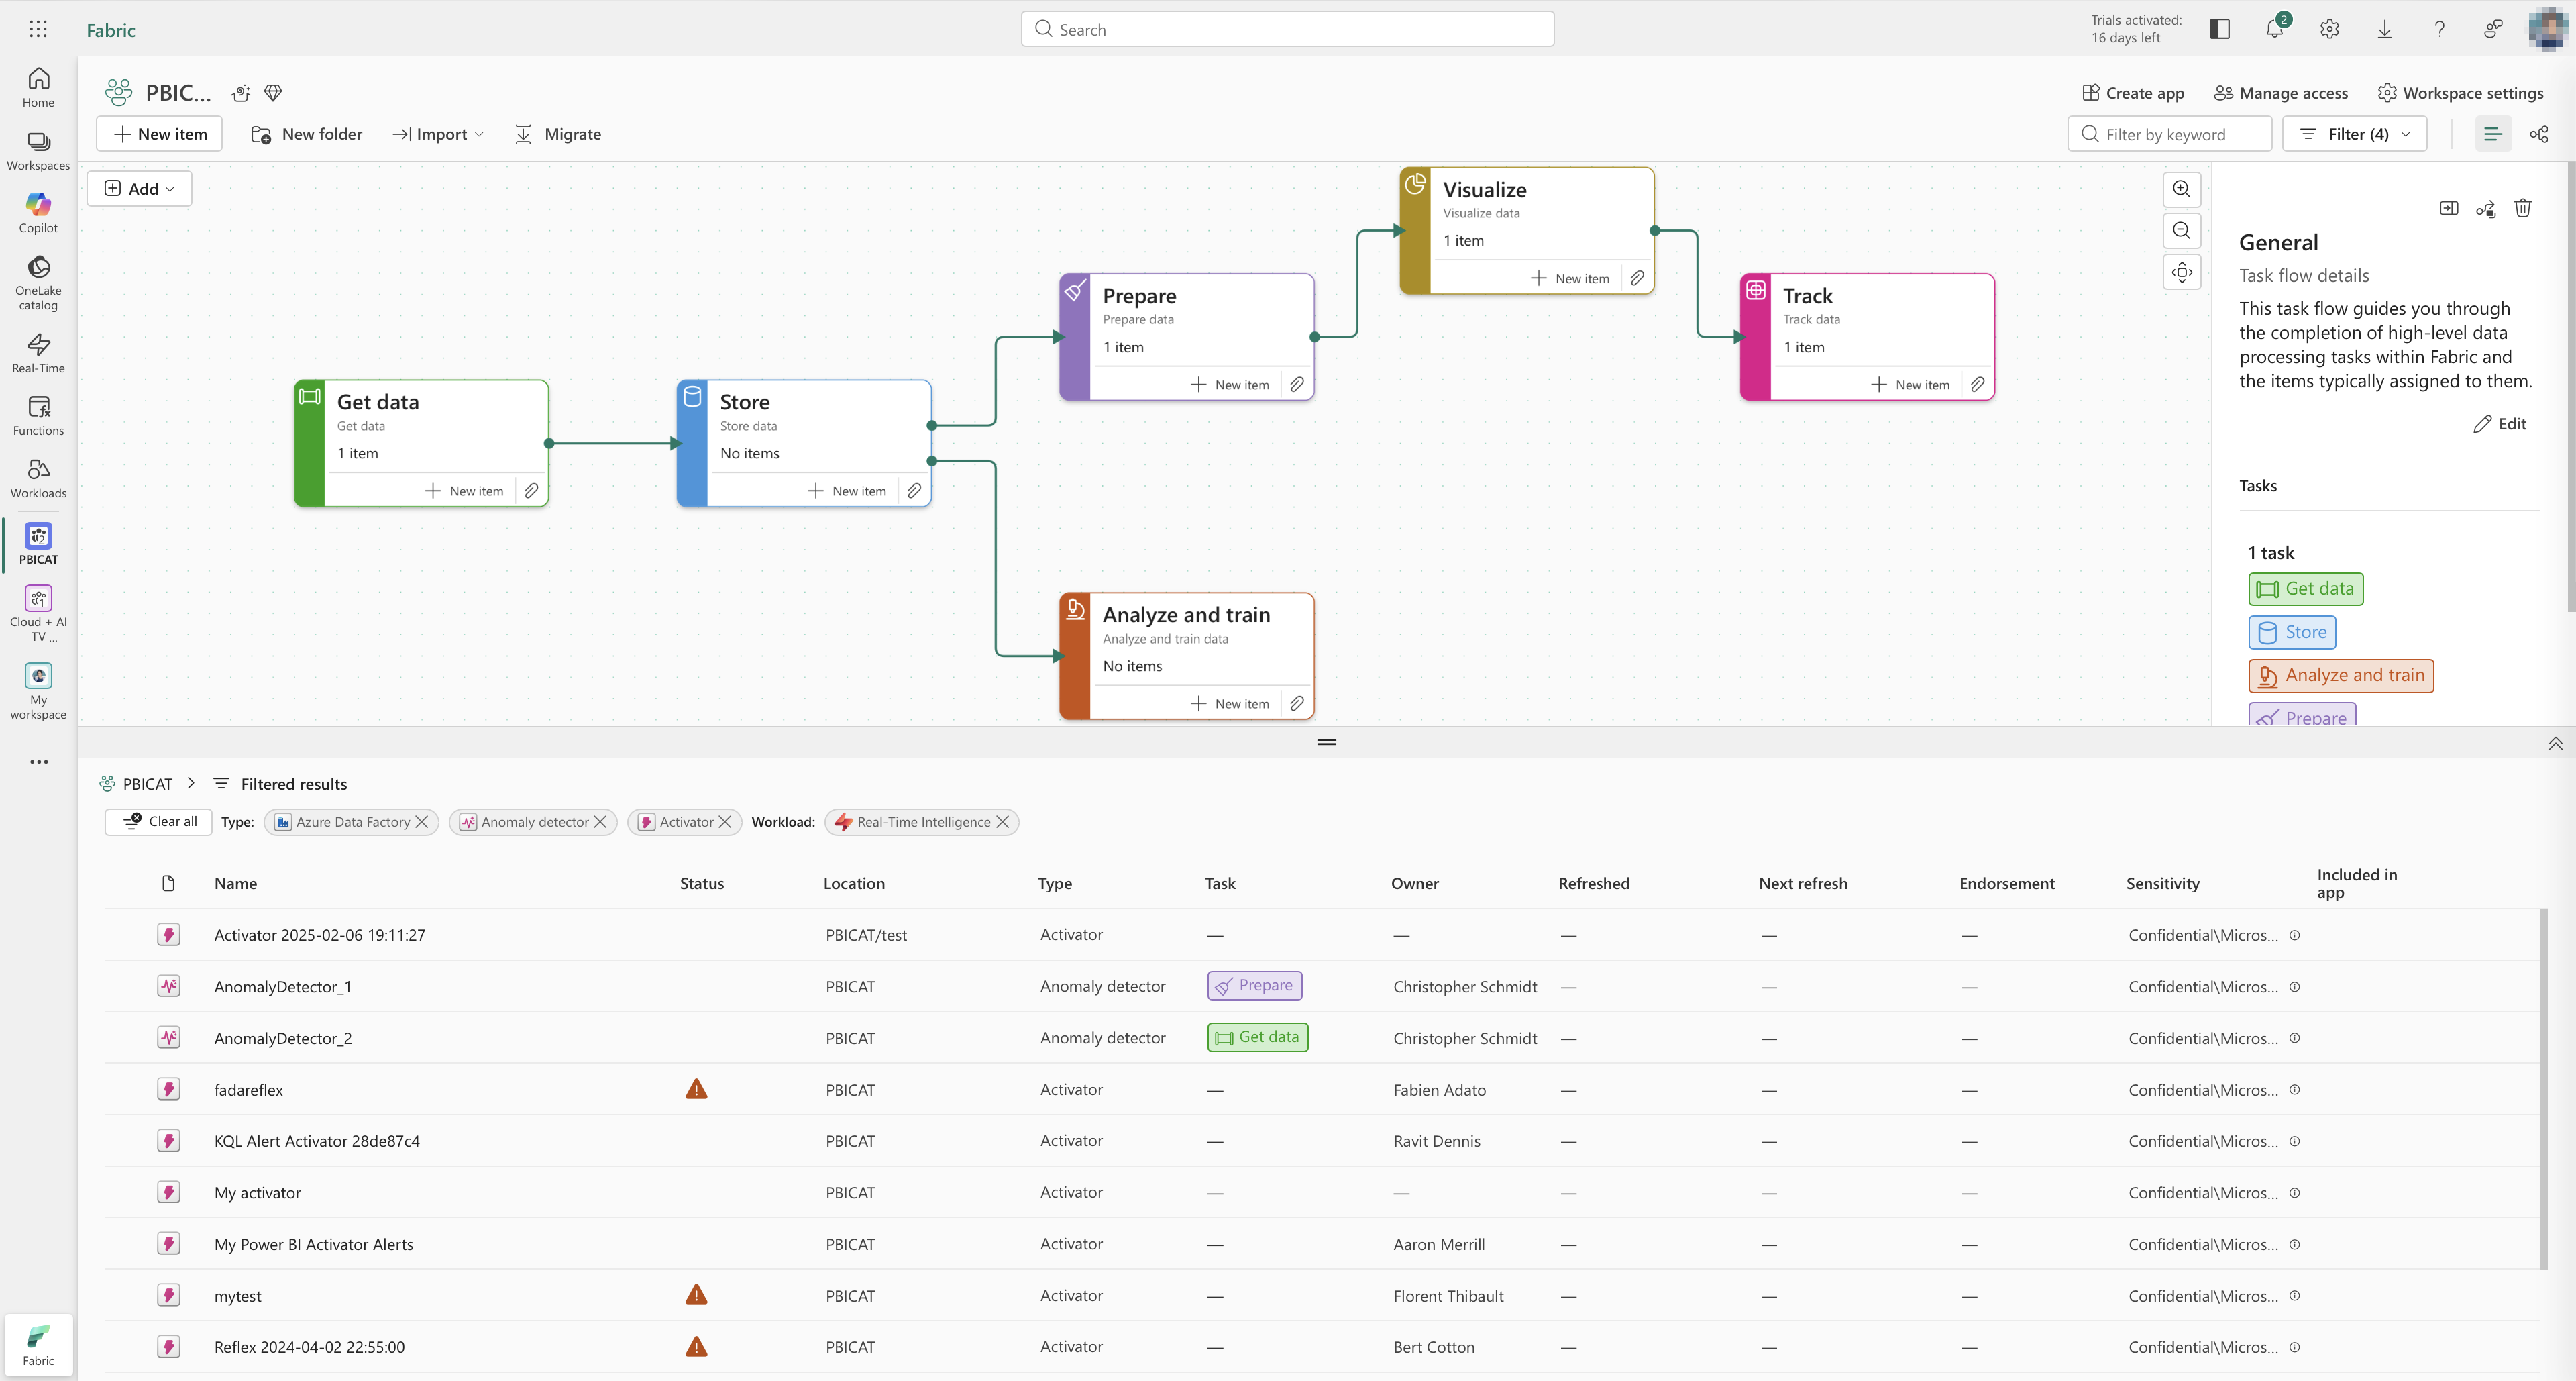The width and height of the screenshot is (2576, 1381).
Task: Click in the top Search box
Action: tap(1287, 29)
